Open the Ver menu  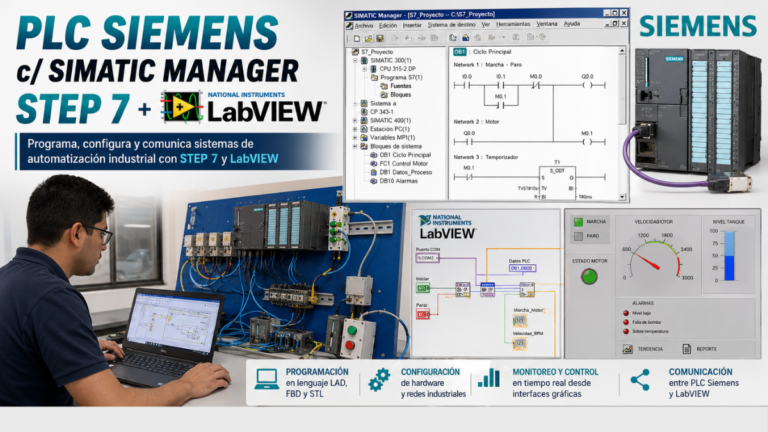click(485, 24)
